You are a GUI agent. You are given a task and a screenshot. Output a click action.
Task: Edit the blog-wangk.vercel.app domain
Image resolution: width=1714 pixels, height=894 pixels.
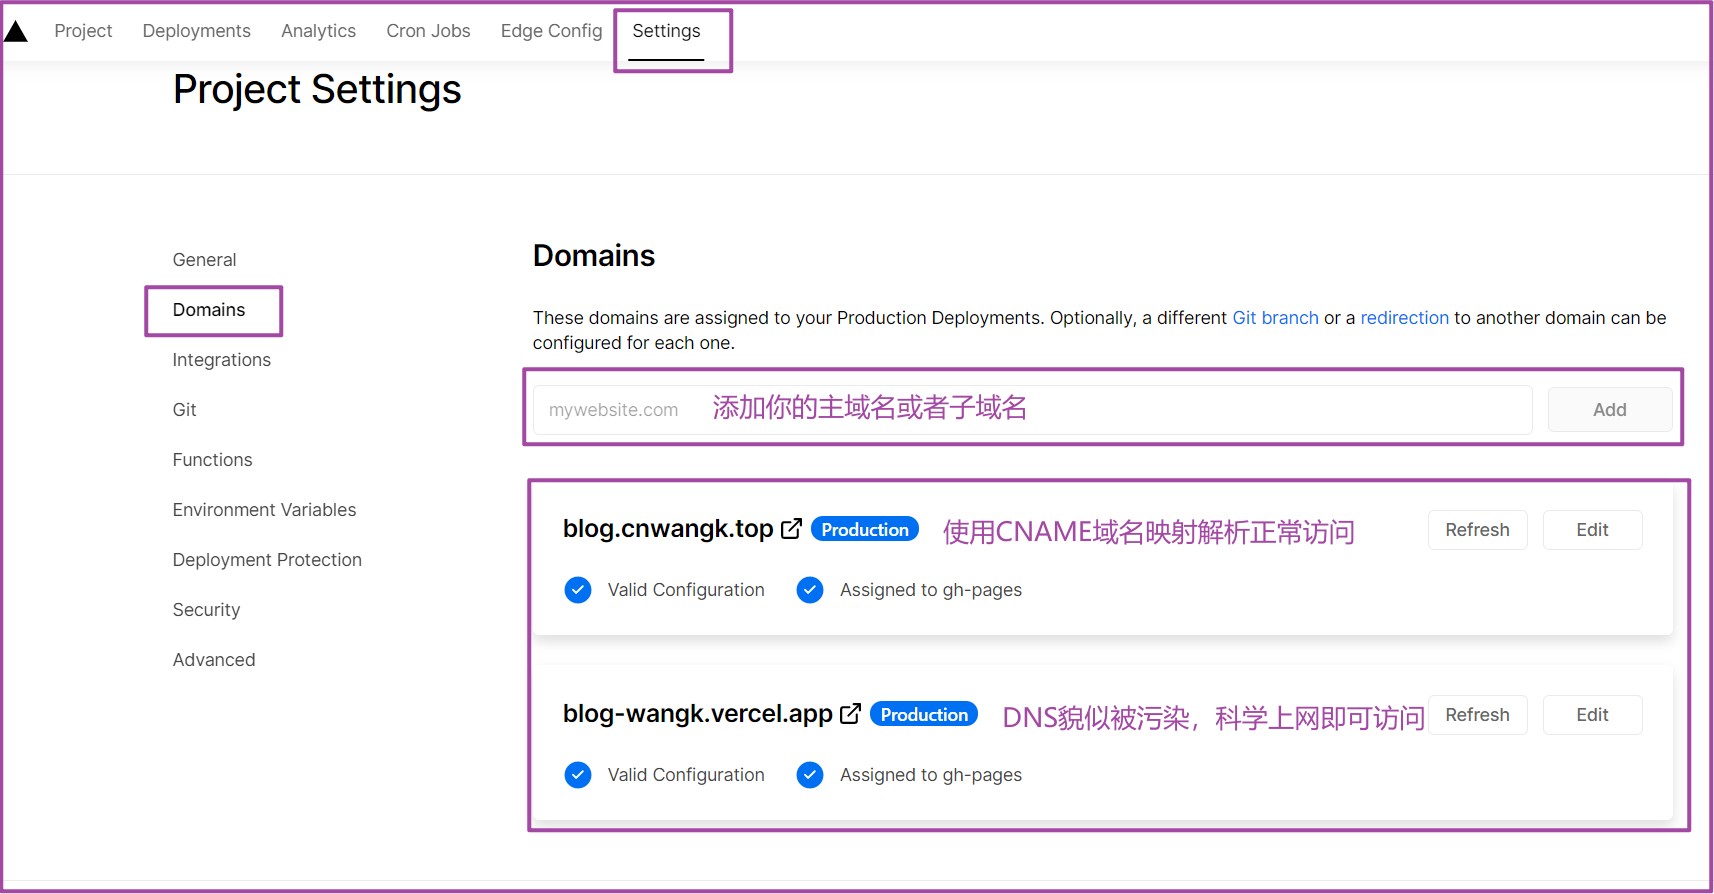coord(1592,715)
